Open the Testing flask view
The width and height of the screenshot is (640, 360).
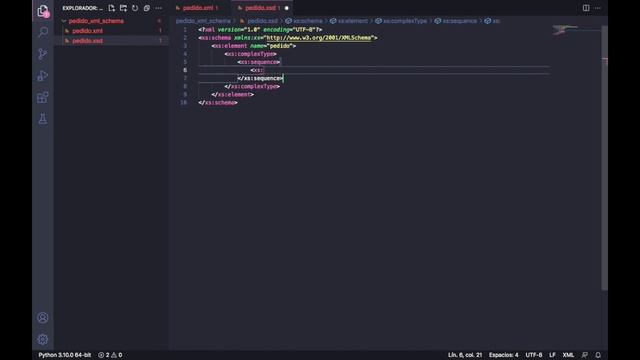click(43, 119)
